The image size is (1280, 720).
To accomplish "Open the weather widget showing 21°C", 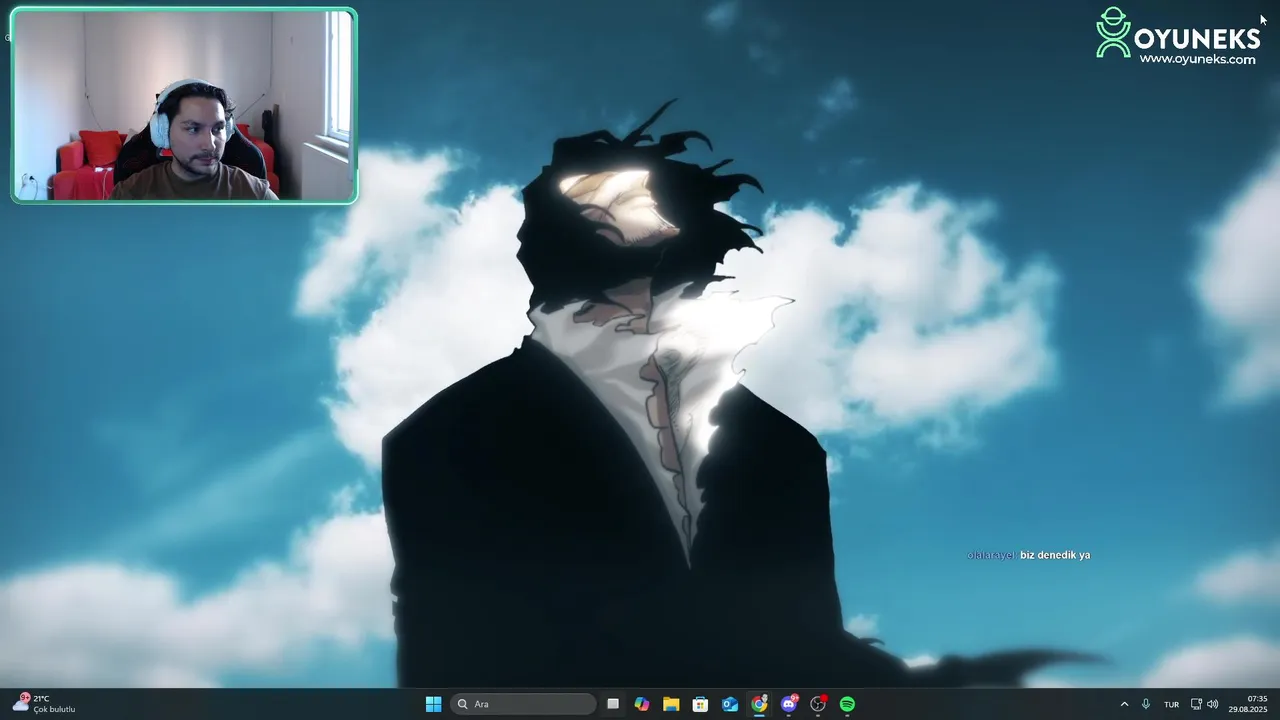I will point(44,704).
